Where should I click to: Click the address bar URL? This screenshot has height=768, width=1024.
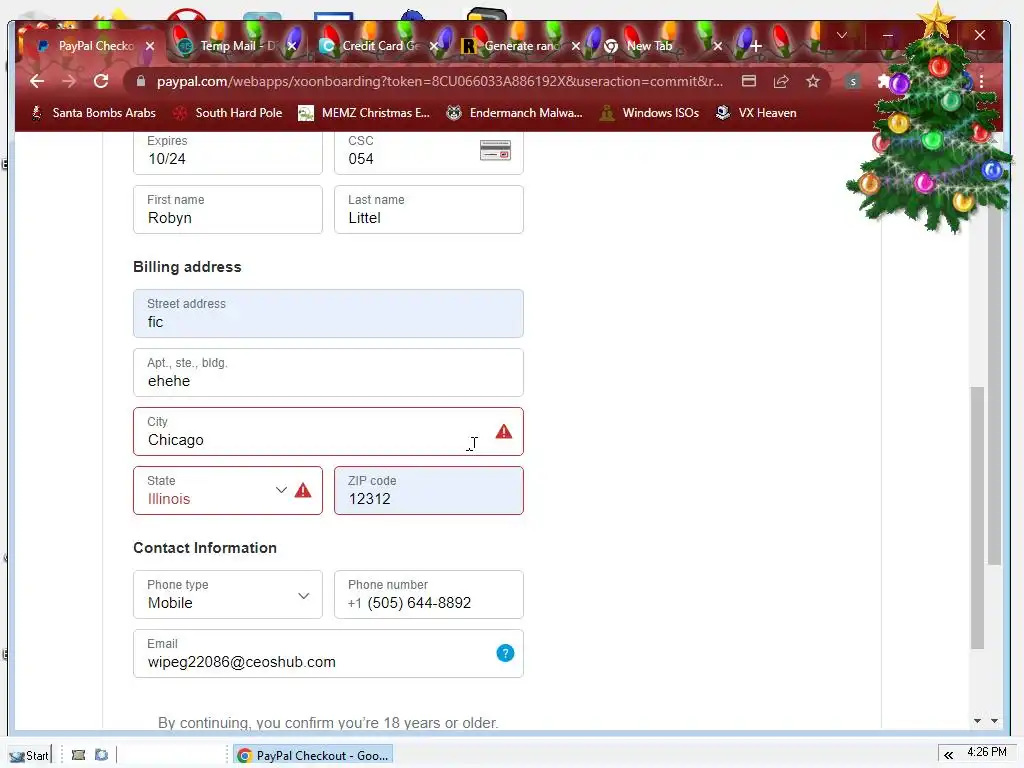coord(440,81)
